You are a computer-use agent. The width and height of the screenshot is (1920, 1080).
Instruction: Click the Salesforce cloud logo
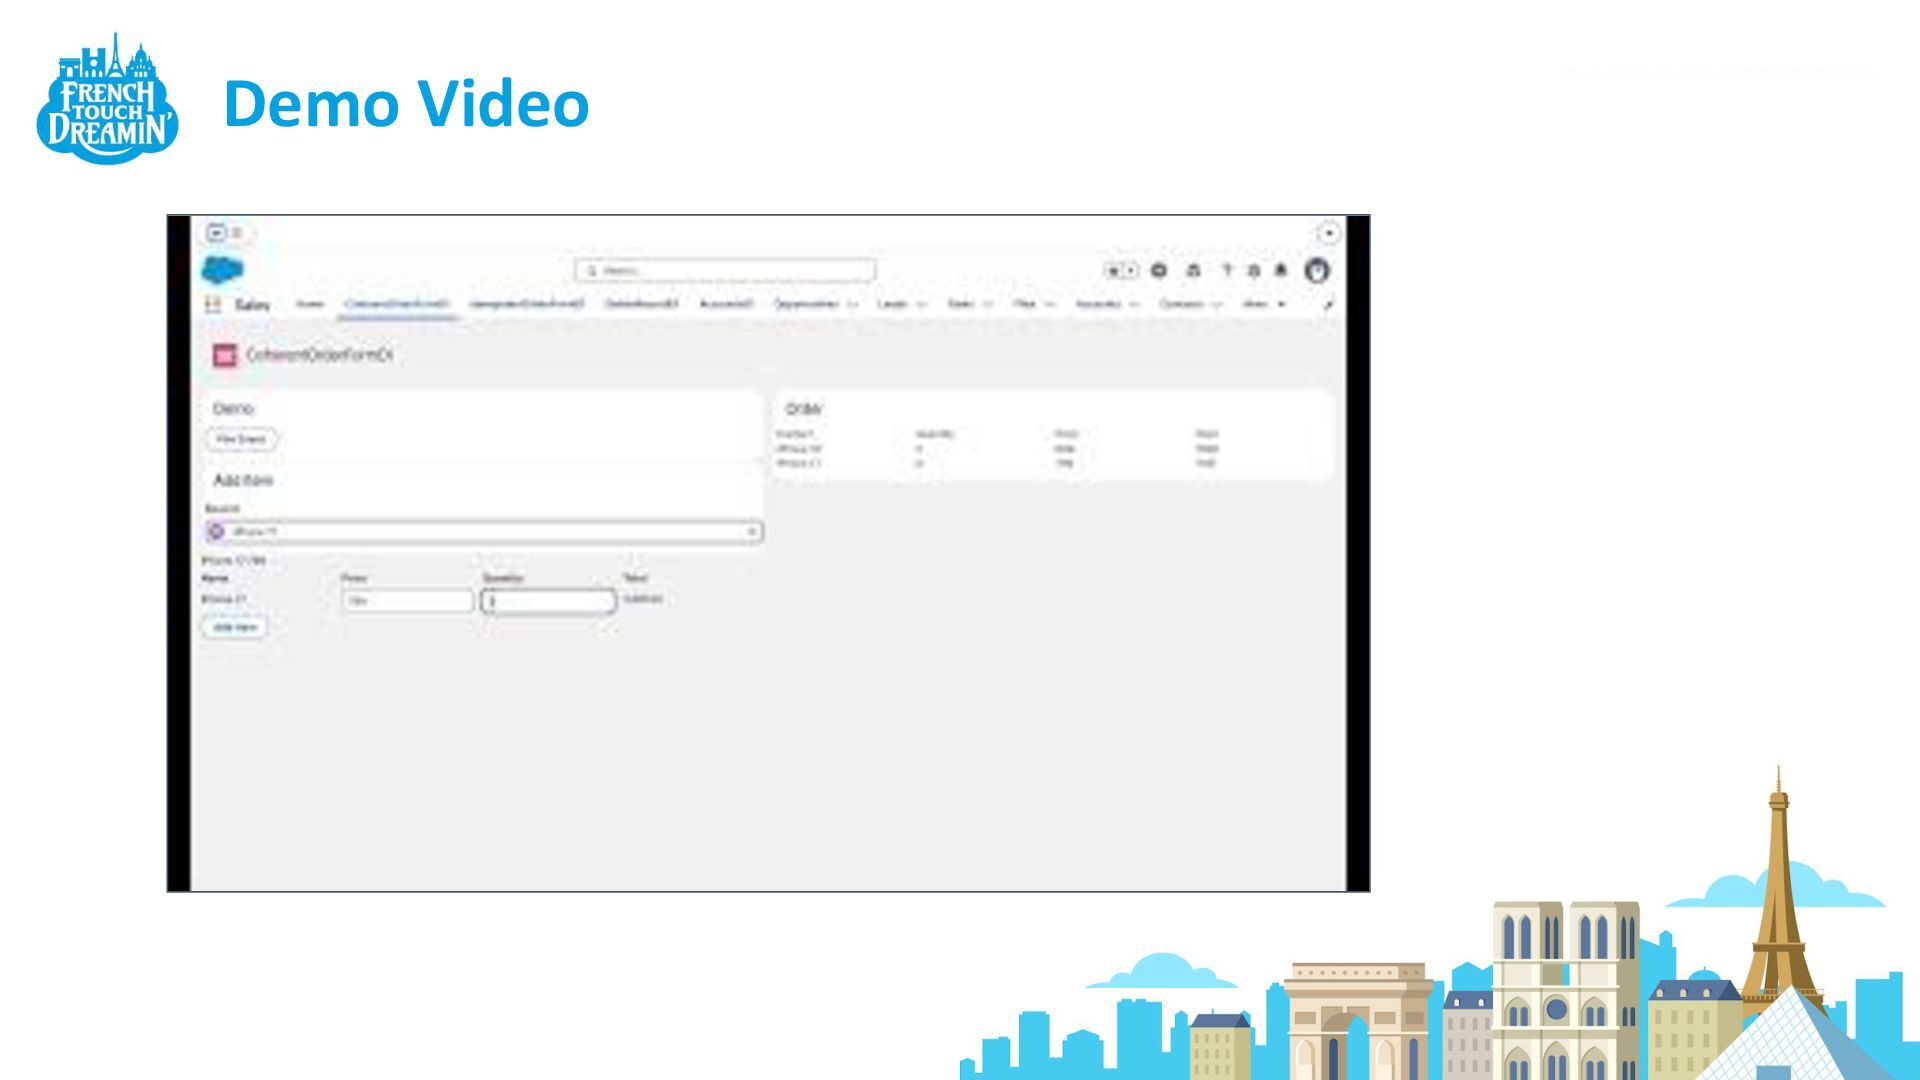(222, 269)
